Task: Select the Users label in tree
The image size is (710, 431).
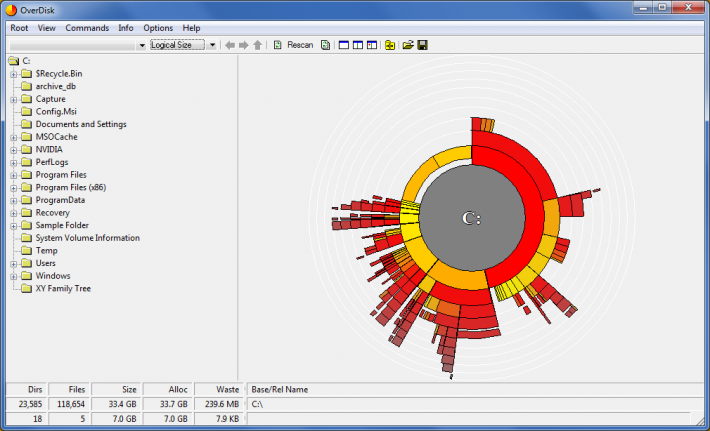Action: 45,263
